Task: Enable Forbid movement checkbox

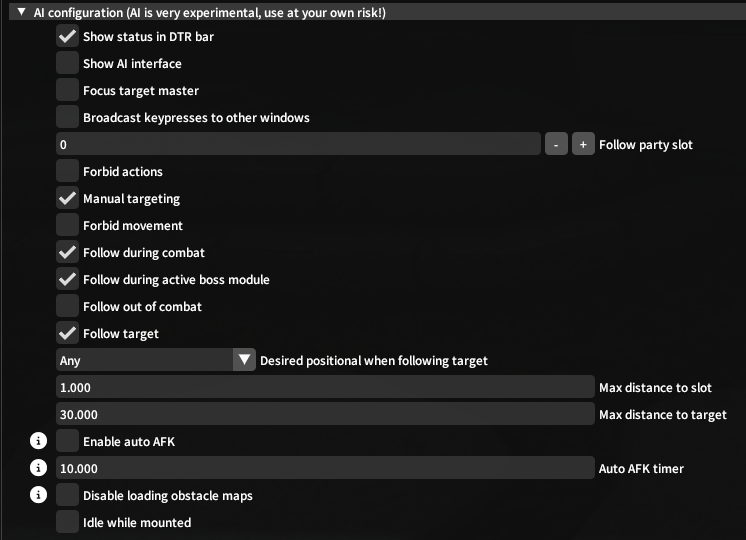Action: pos(67,226)
